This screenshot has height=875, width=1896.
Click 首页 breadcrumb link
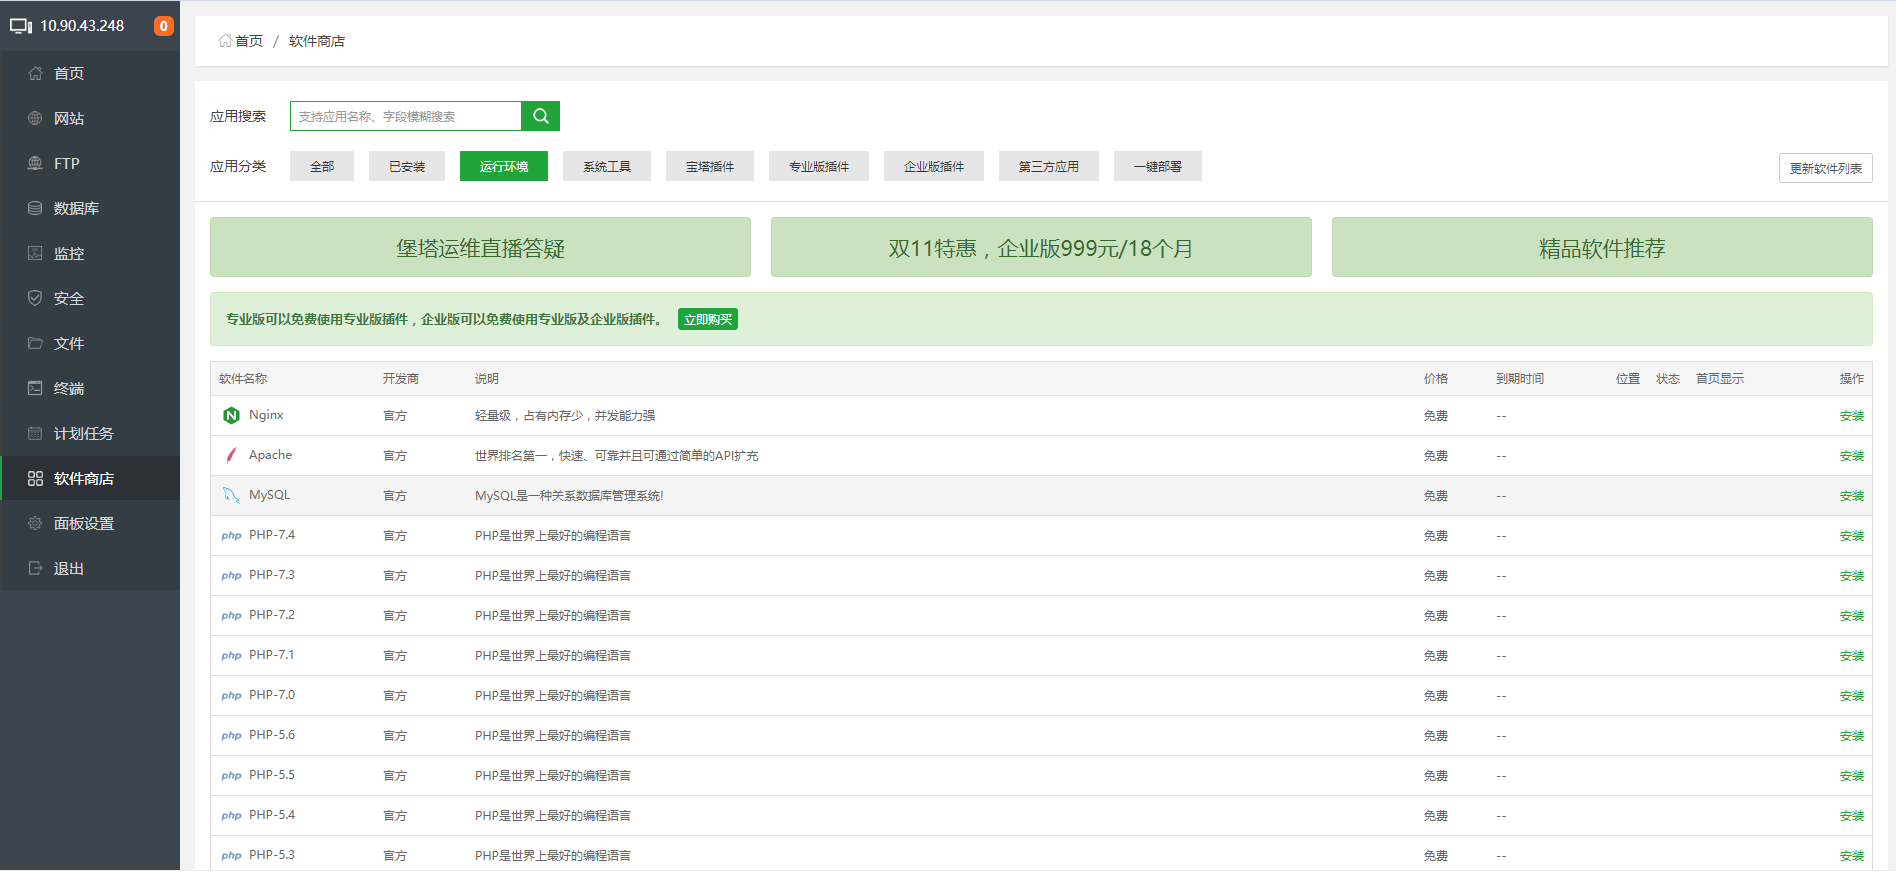click(249, 41)
